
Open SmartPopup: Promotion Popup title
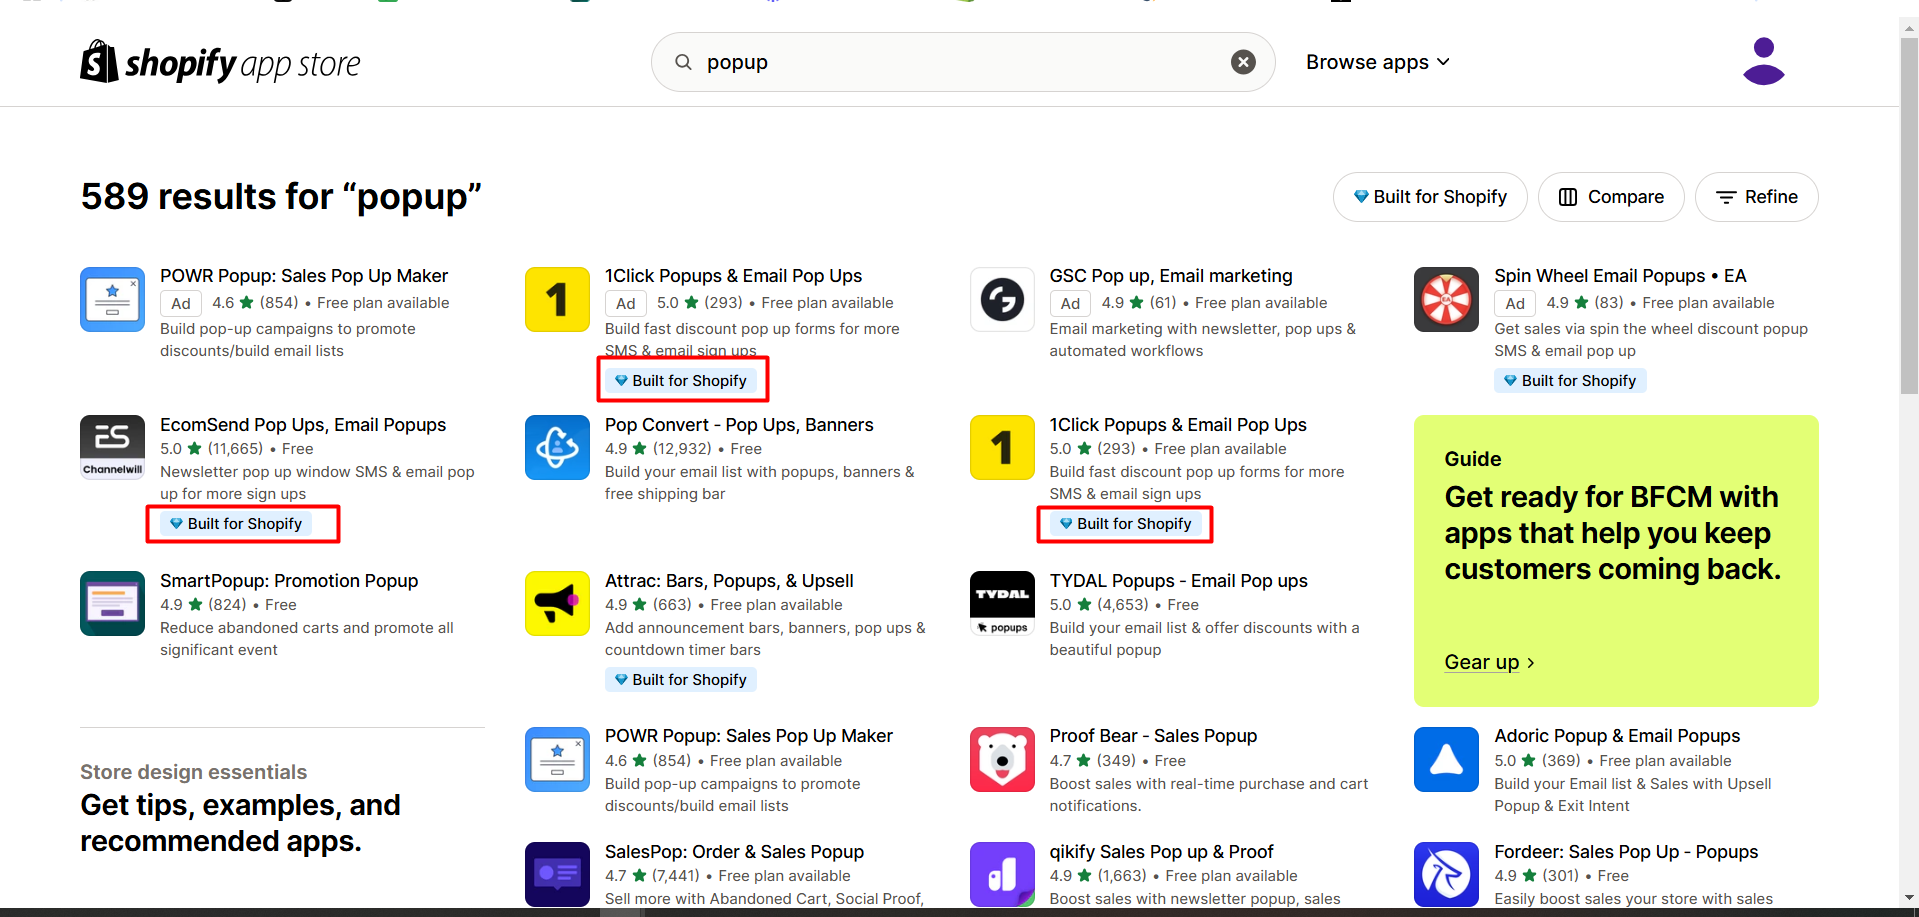point(289,581)
